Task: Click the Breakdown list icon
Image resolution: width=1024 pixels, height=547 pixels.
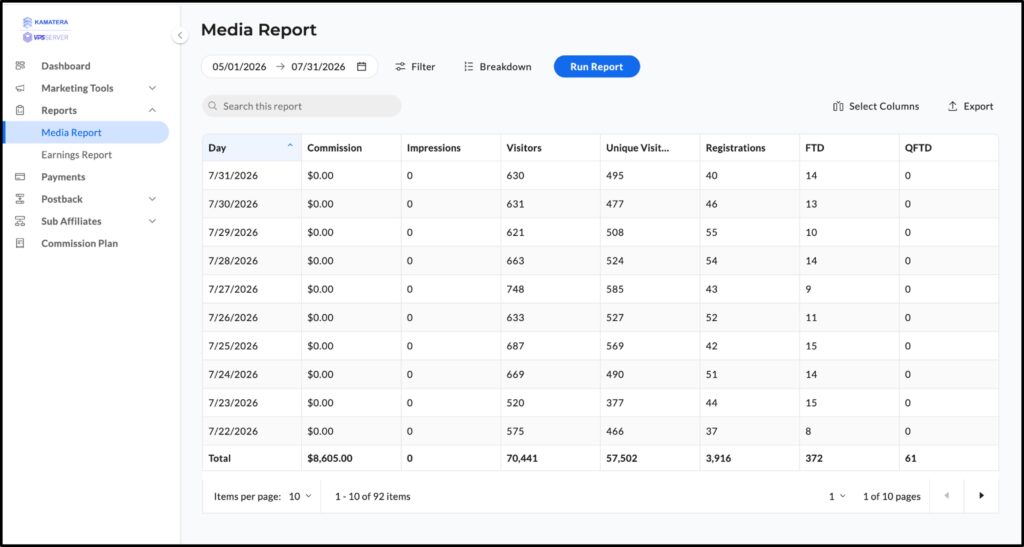Action: [468, 67]
